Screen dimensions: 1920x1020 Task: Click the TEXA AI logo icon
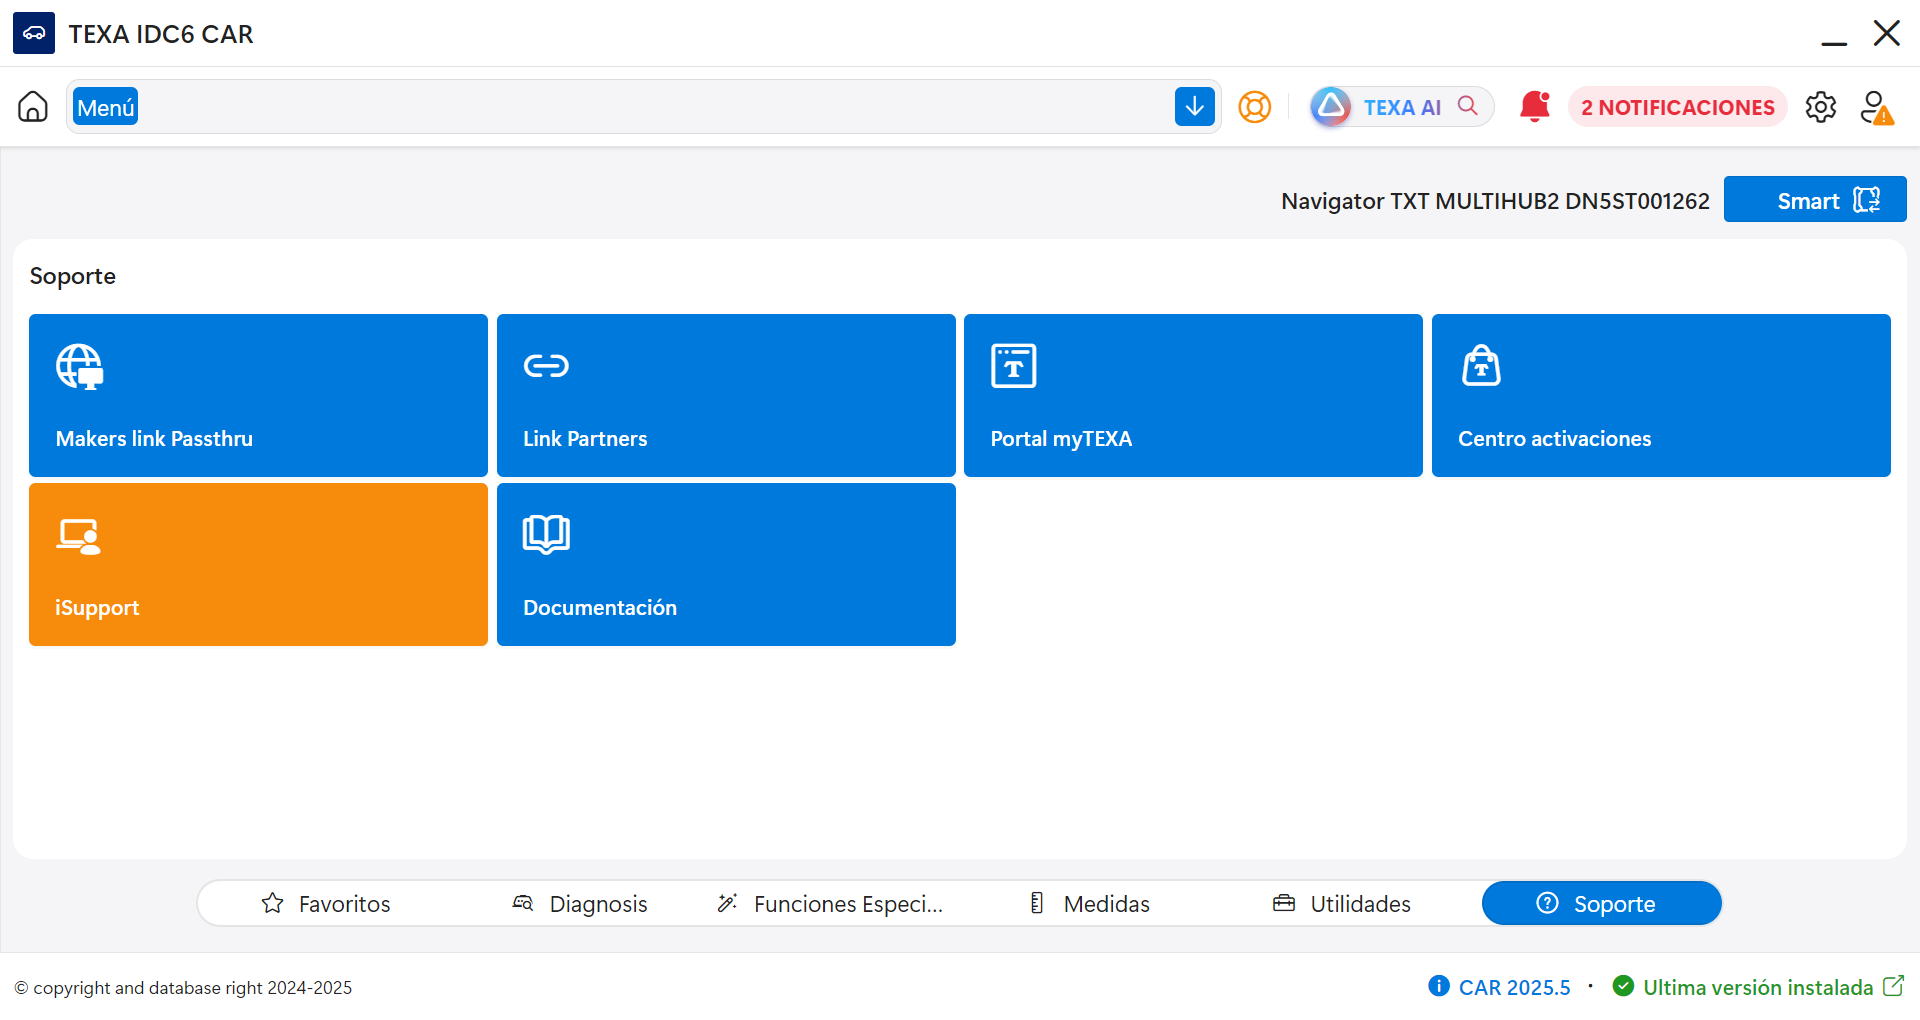[1331, 107]
